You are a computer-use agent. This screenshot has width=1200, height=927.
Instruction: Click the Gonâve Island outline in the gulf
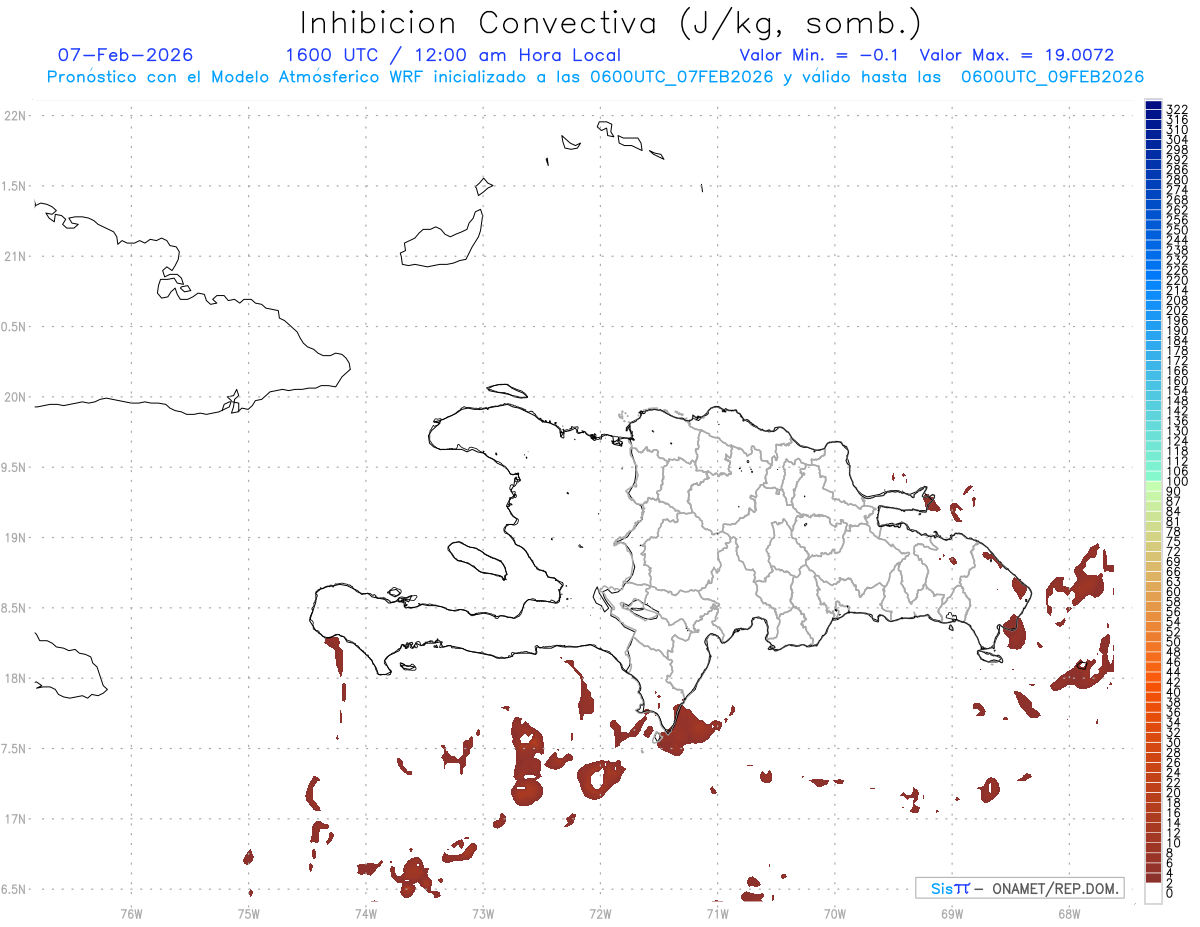pos(477,559)
